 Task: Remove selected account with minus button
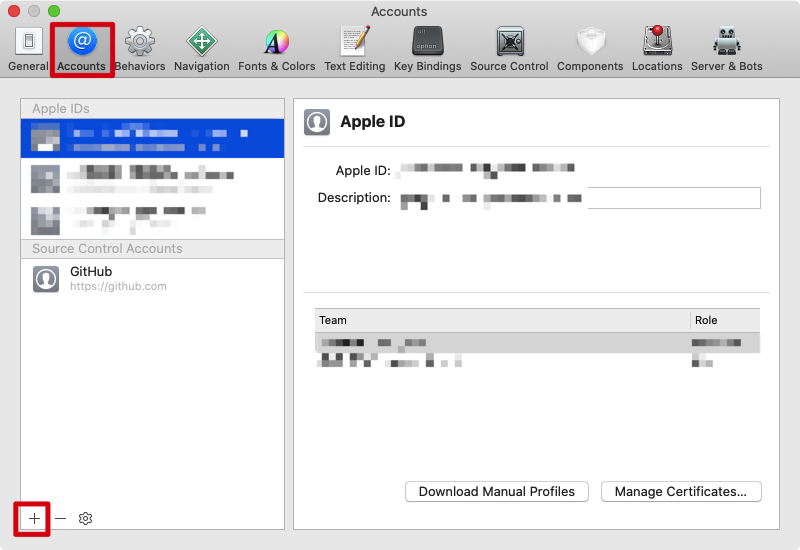(x=60, y=519)
